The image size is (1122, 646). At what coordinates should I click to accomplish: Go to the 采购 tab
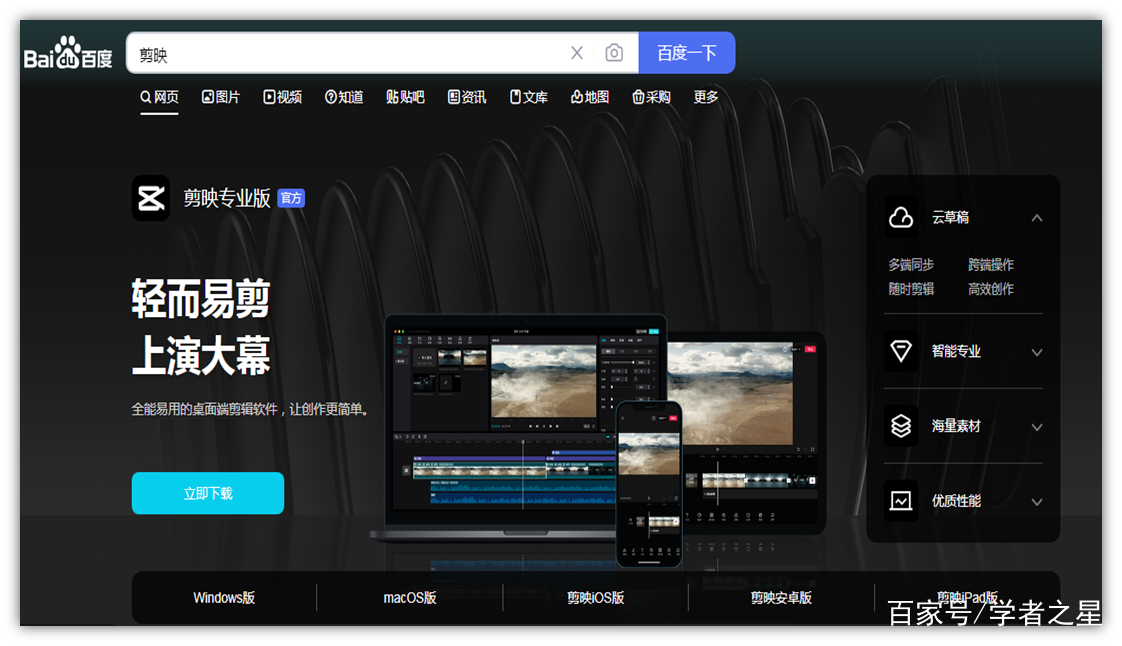click(x=652, y=97)
